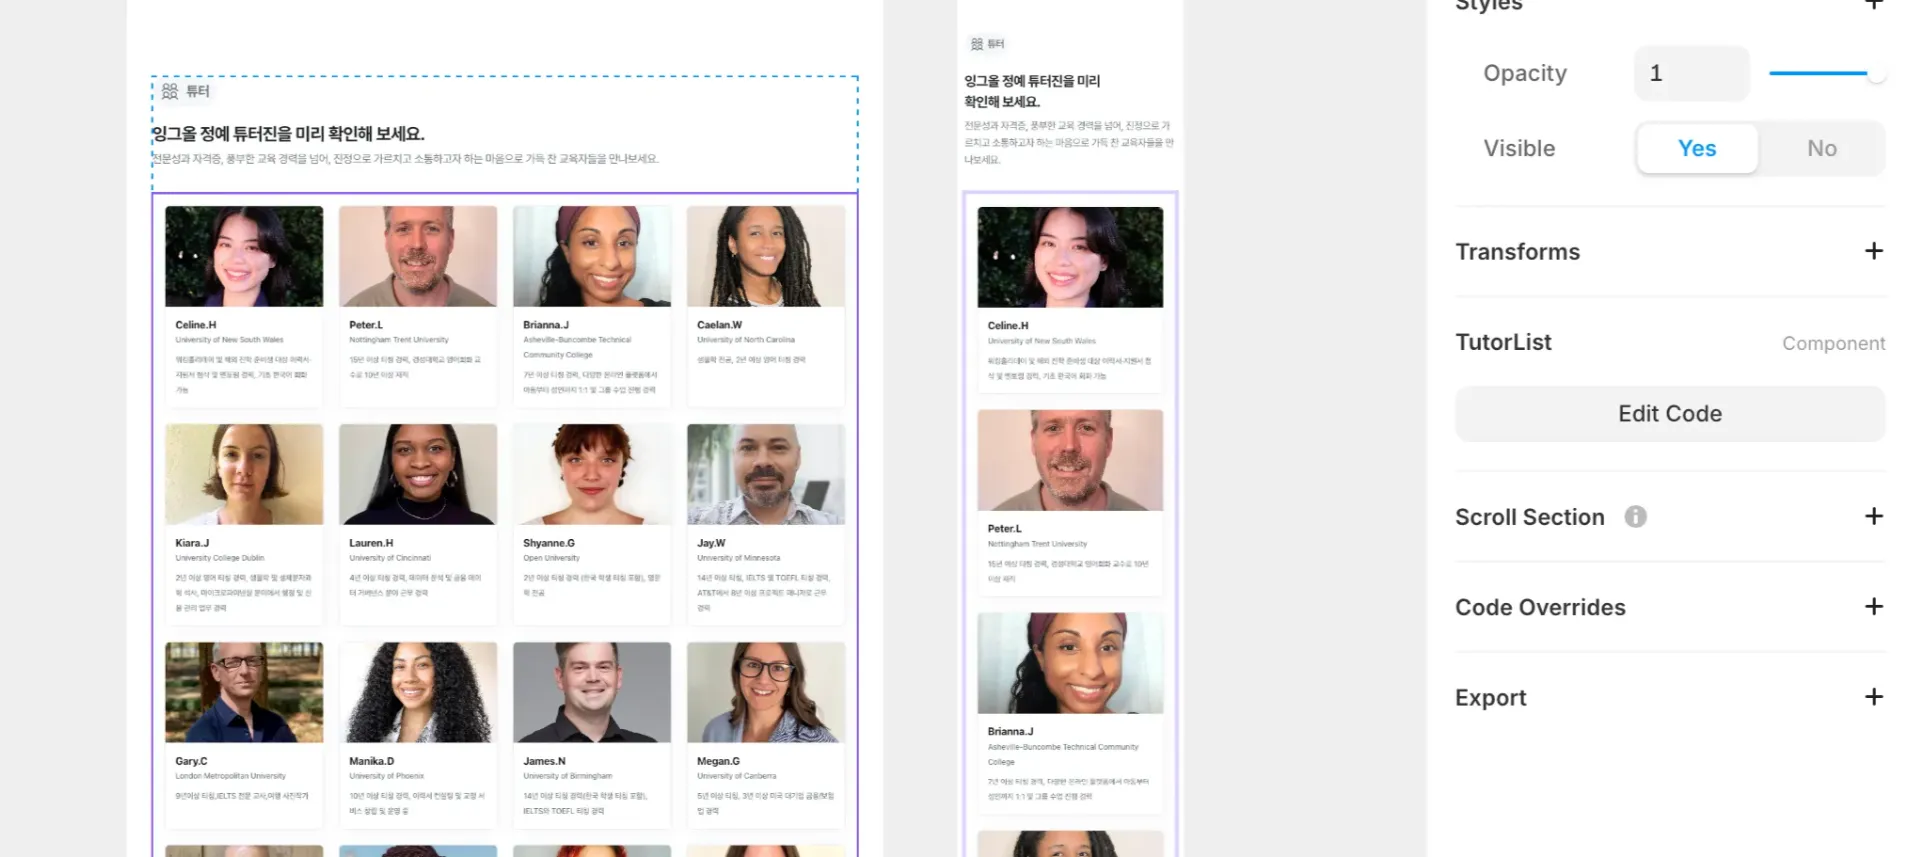Expand the Scroll Section plus icon

pyautogui.click(x=1873, y=516)
